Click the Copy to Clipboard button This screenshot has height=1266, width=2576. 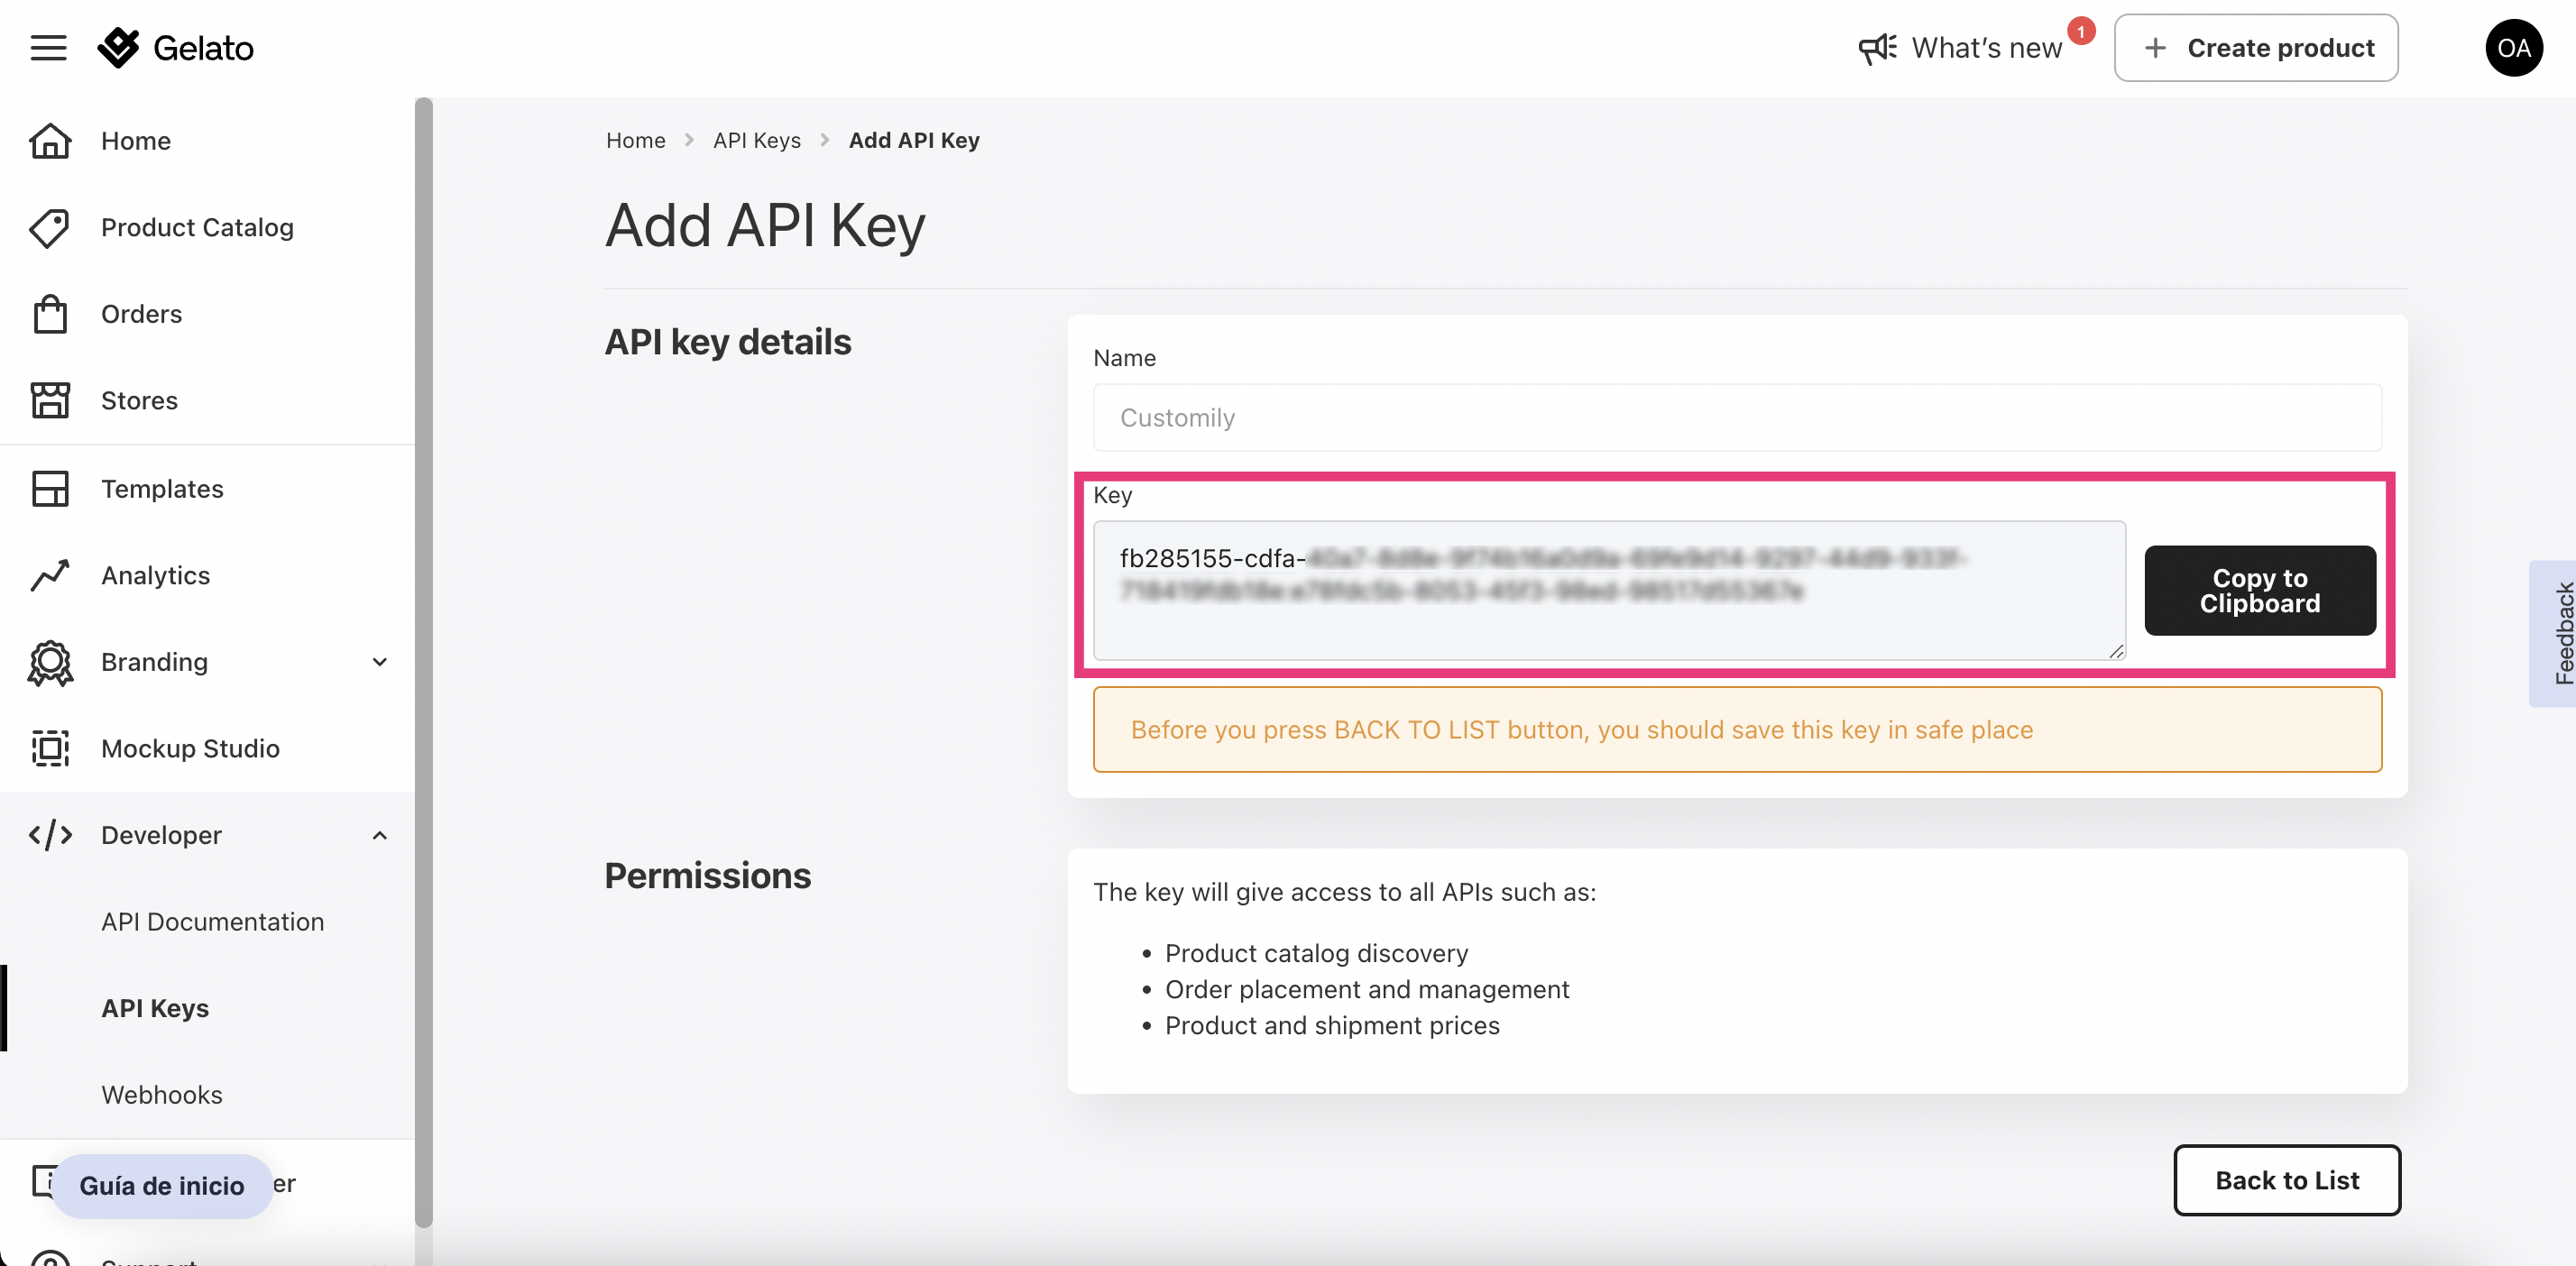[2259, 591]
